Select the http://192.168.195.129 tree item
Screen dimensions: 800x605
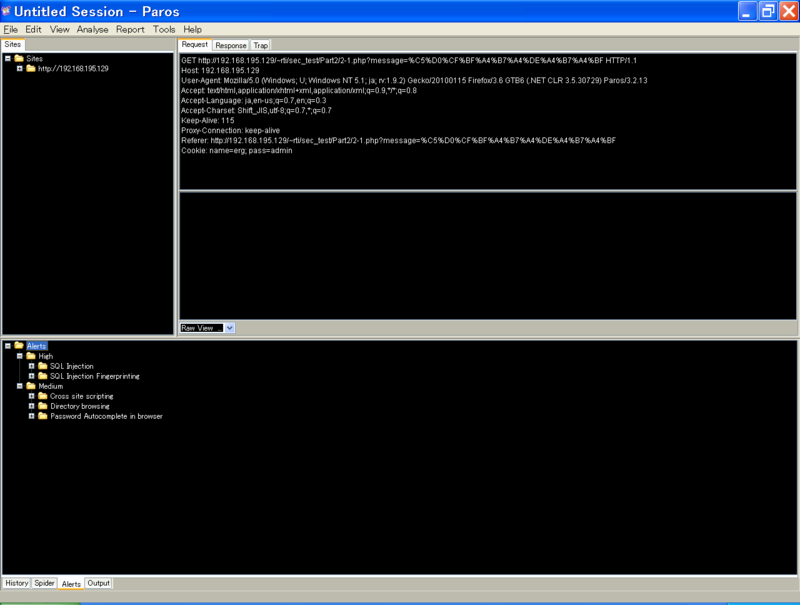tap(73, 68)
